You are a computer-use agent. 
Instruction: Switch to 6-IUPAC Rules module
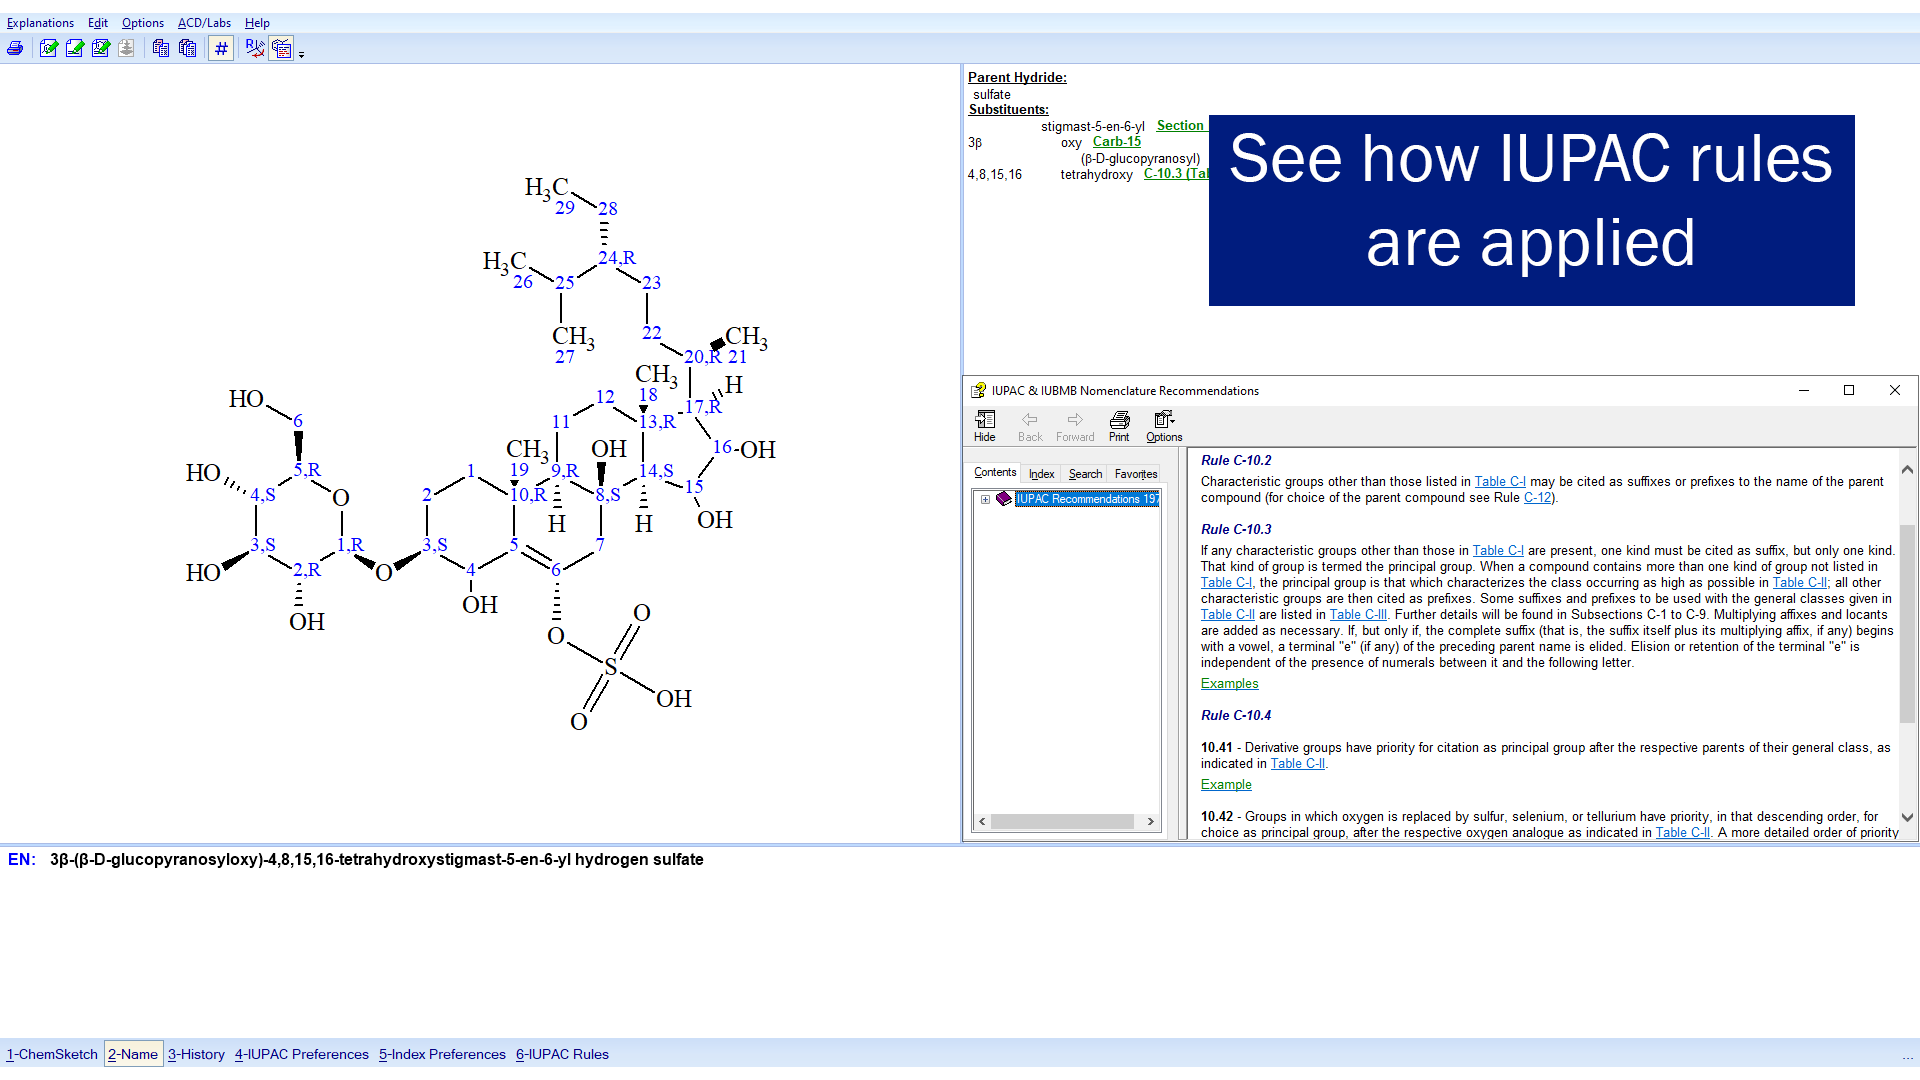click(x=562, y=1054)
